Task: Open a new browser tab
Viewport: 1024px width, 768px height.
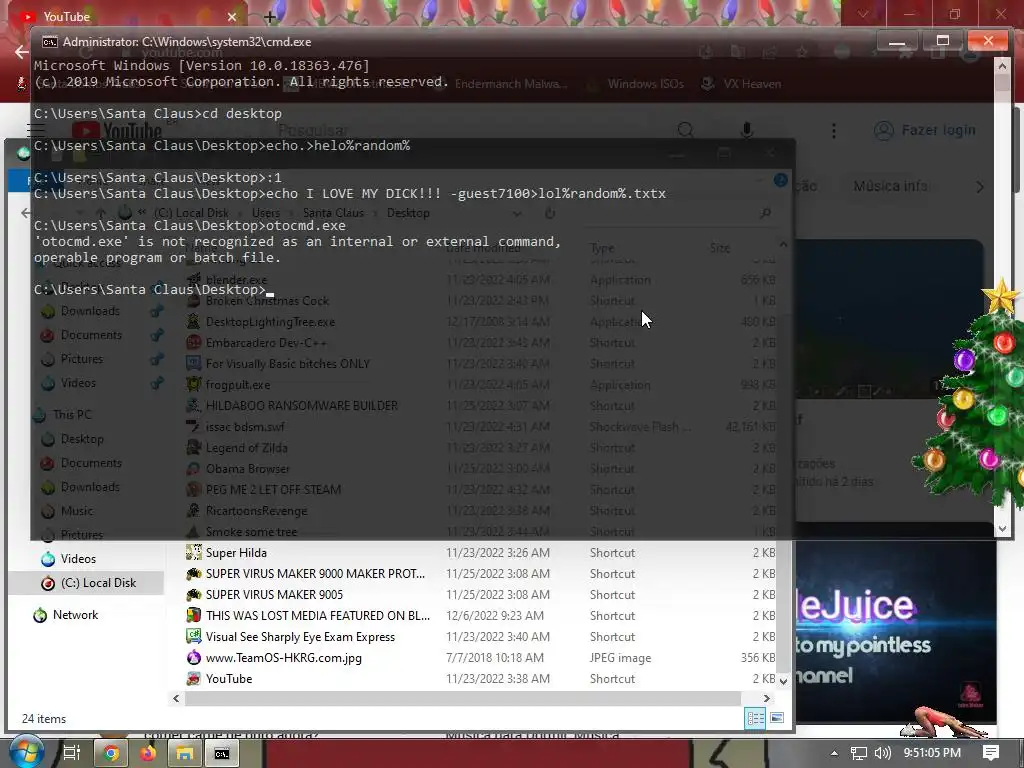Action: (270, 16)
